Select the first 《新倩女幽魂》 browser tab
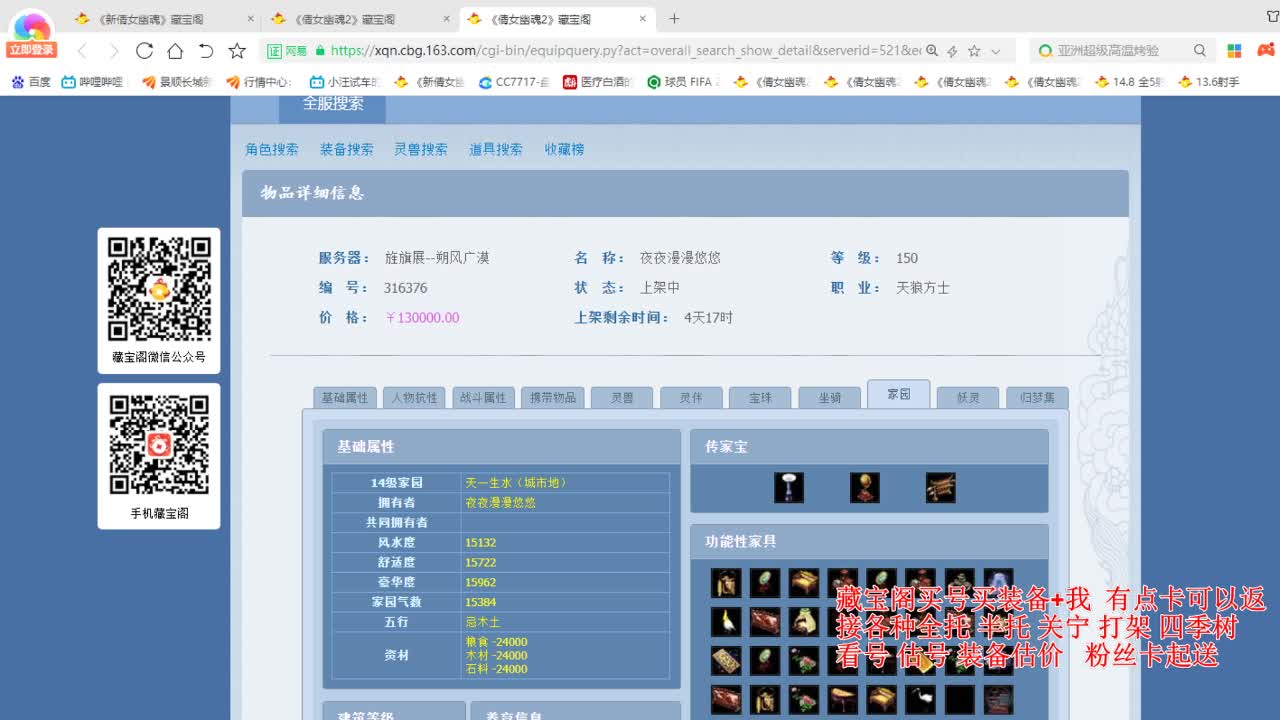The height and width of the screenshot is (720, 1280). tap(150, 17)
